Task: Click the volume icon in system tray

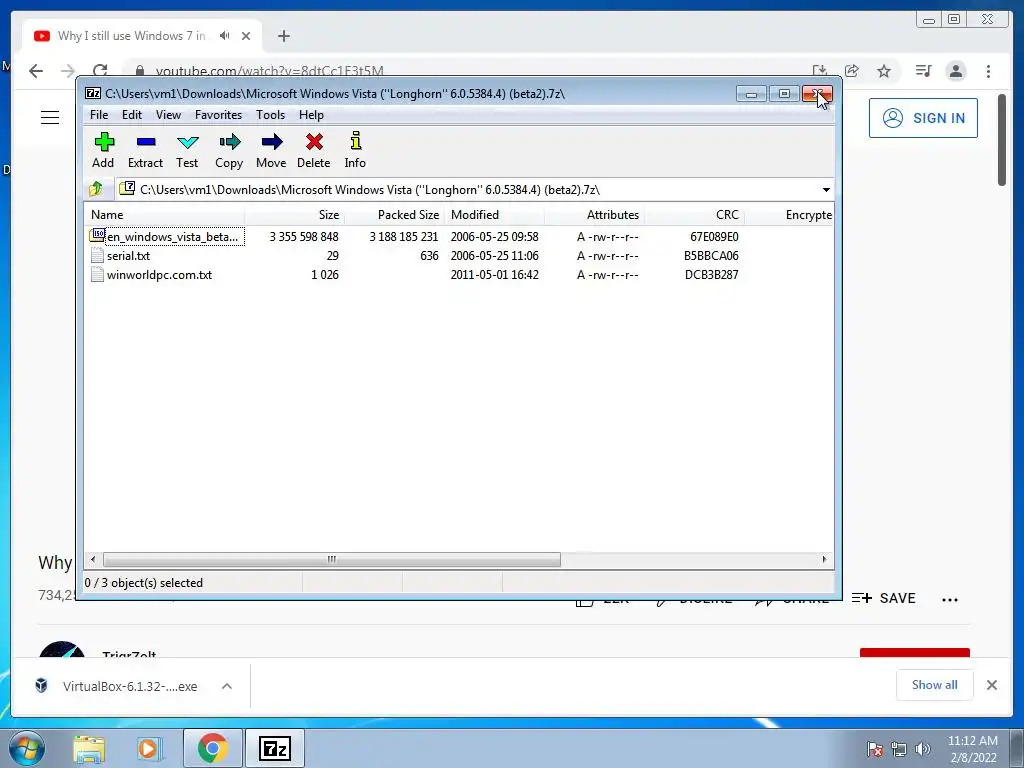Action: (x=923, y=749)
